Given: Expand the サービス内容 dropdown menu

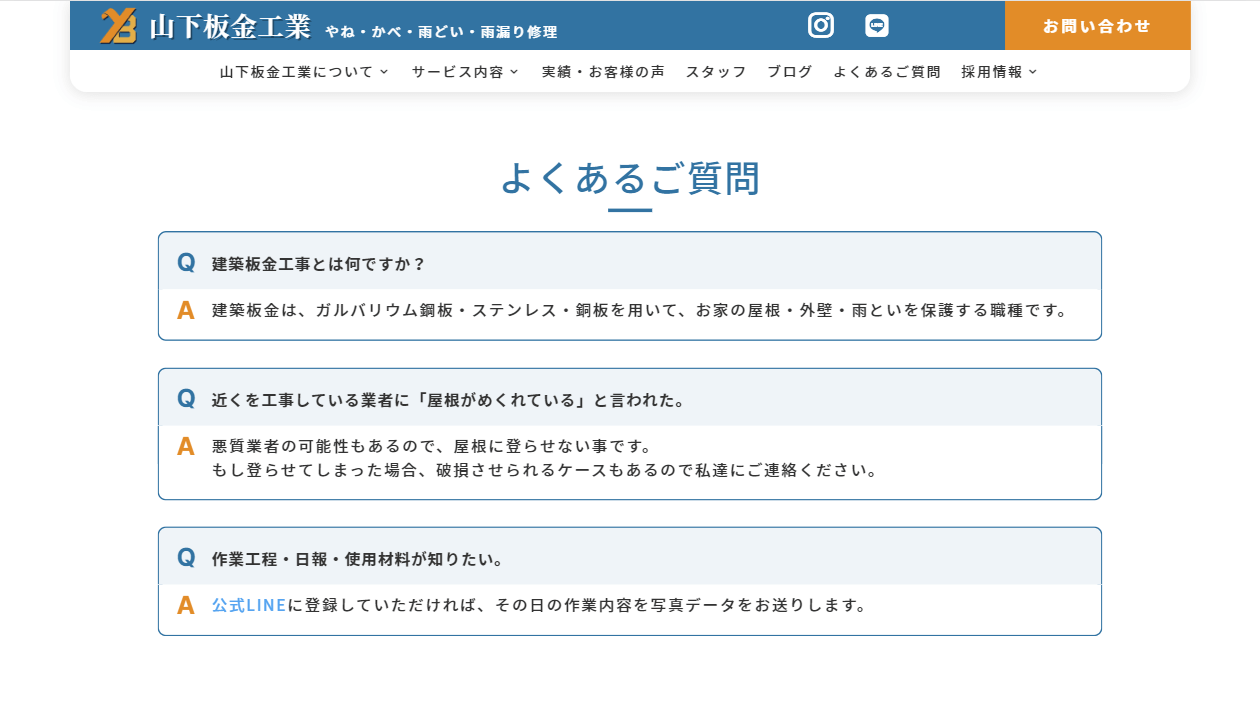Looking at the screenshot, I should coord(465,72).
